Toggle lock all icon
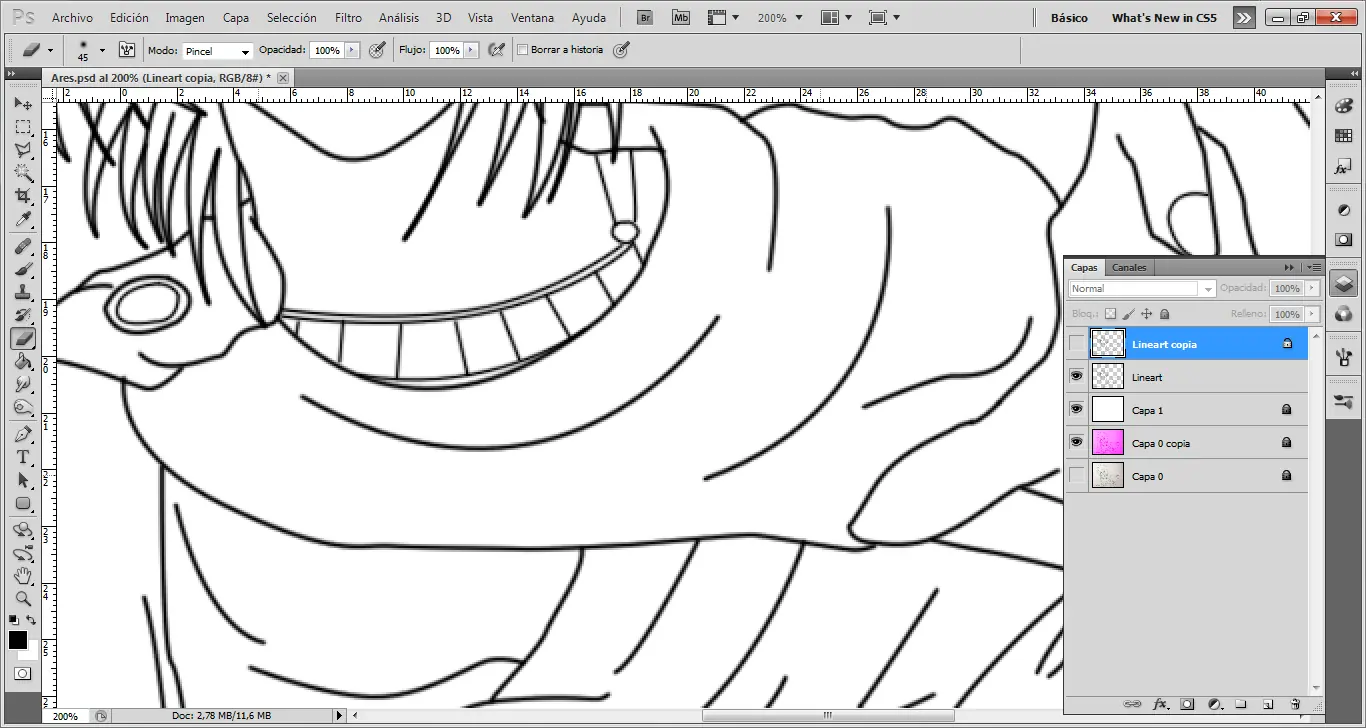1366x728 pixels. pos(1165,314)
